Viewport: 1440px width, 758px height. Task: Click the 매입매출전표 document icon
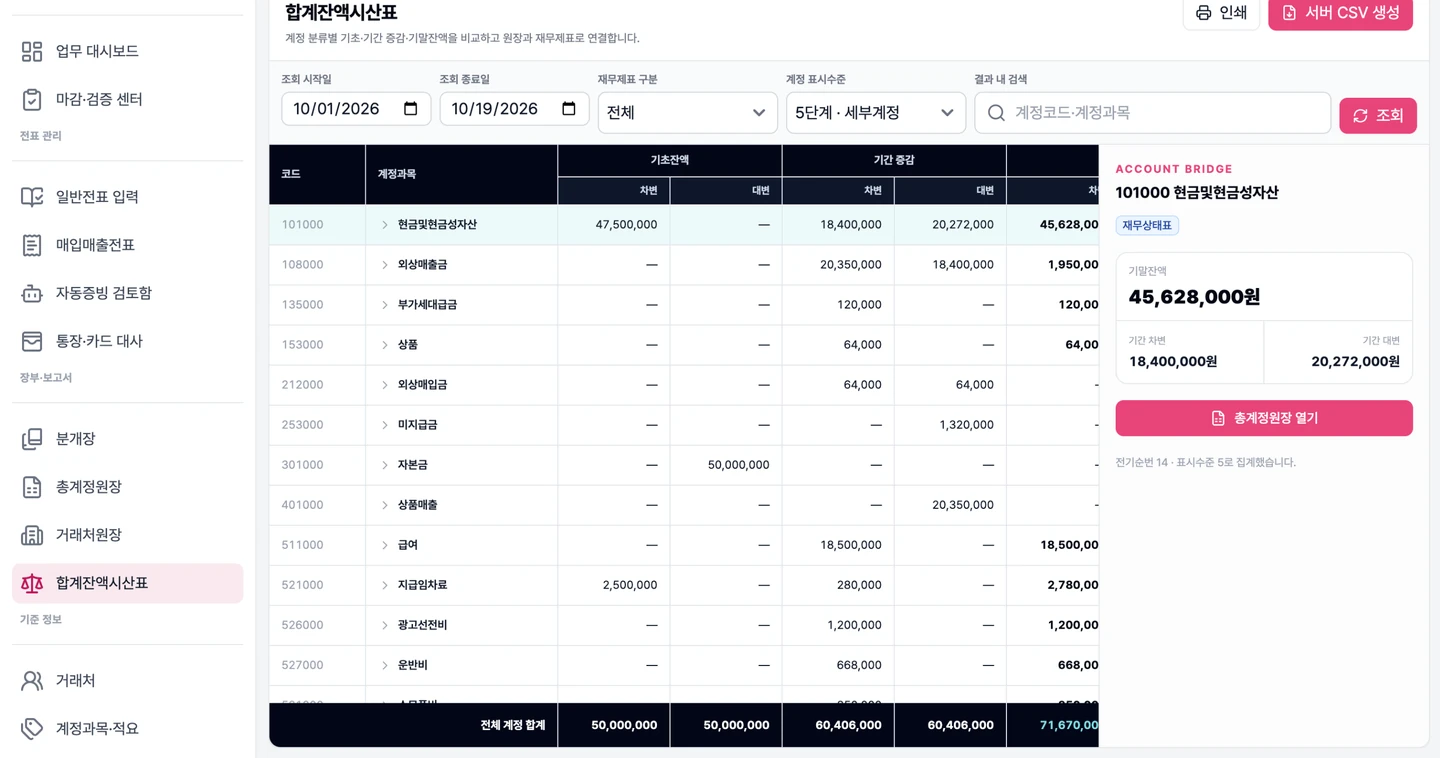pos(32,245)
